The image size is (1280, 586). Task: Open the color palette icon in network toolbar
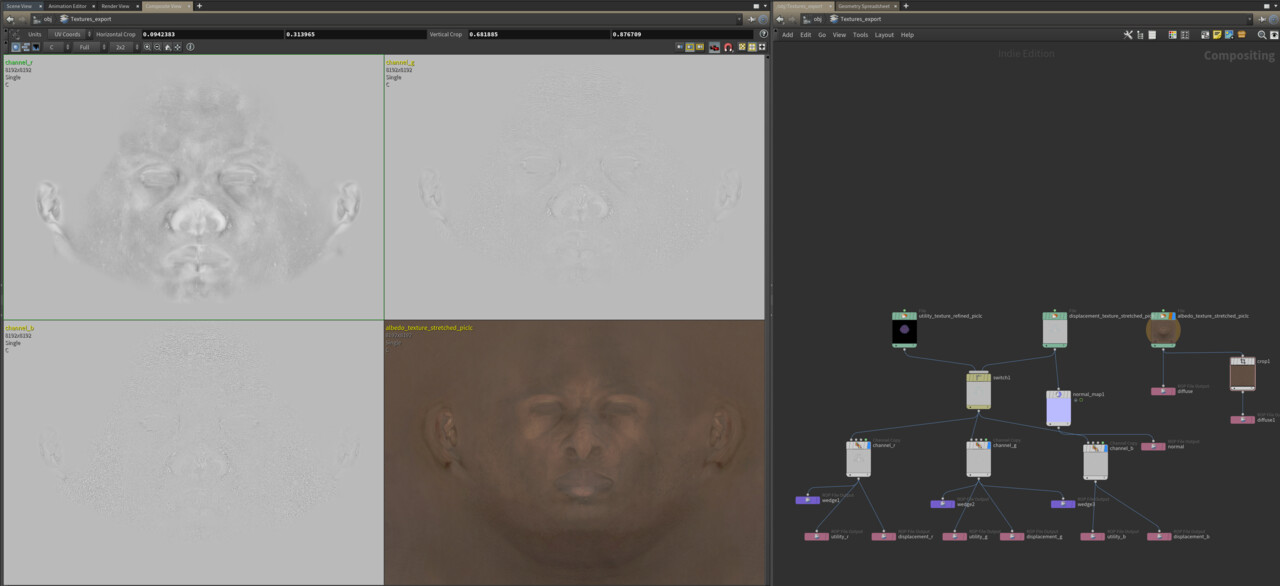point(1172,34)
